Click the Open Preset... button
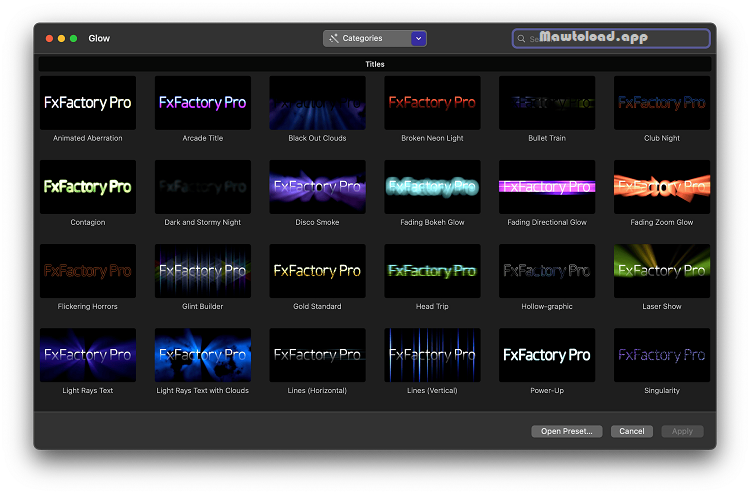 point(567,431)
